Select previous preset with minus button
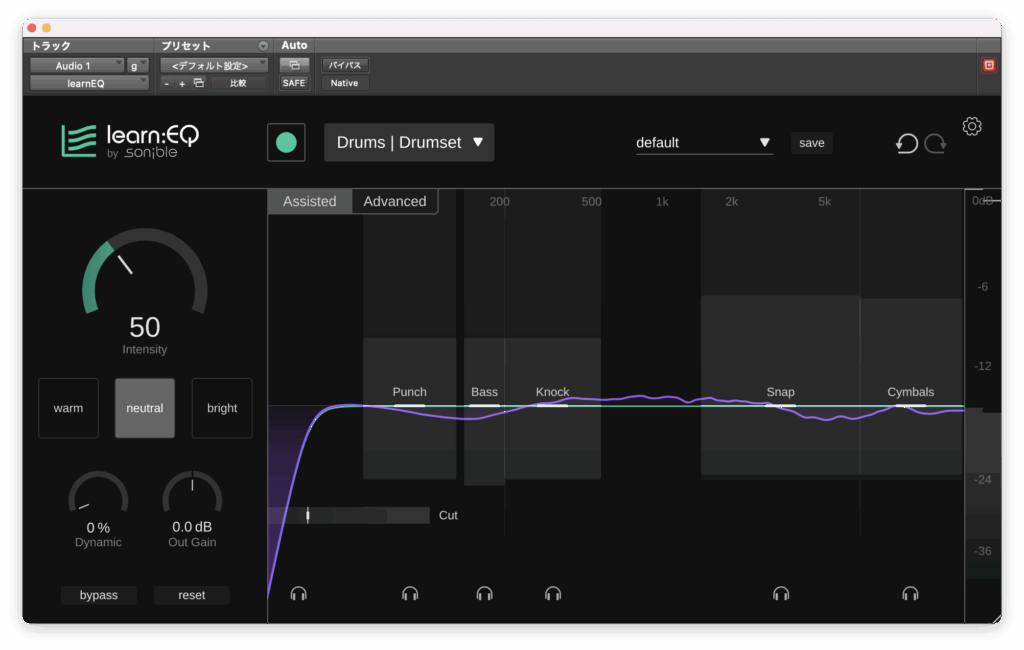 click(167, 84)
